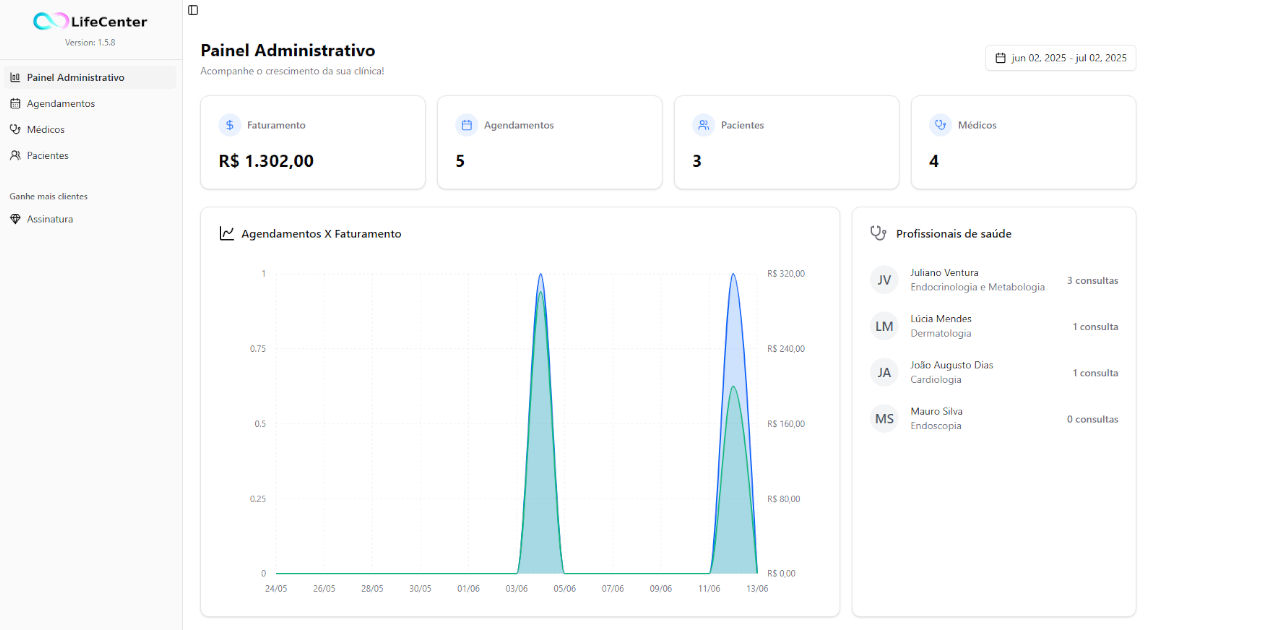The image size is (1280, 630).
Task: Select the Mauro Silva name
Action: [936, 411]
